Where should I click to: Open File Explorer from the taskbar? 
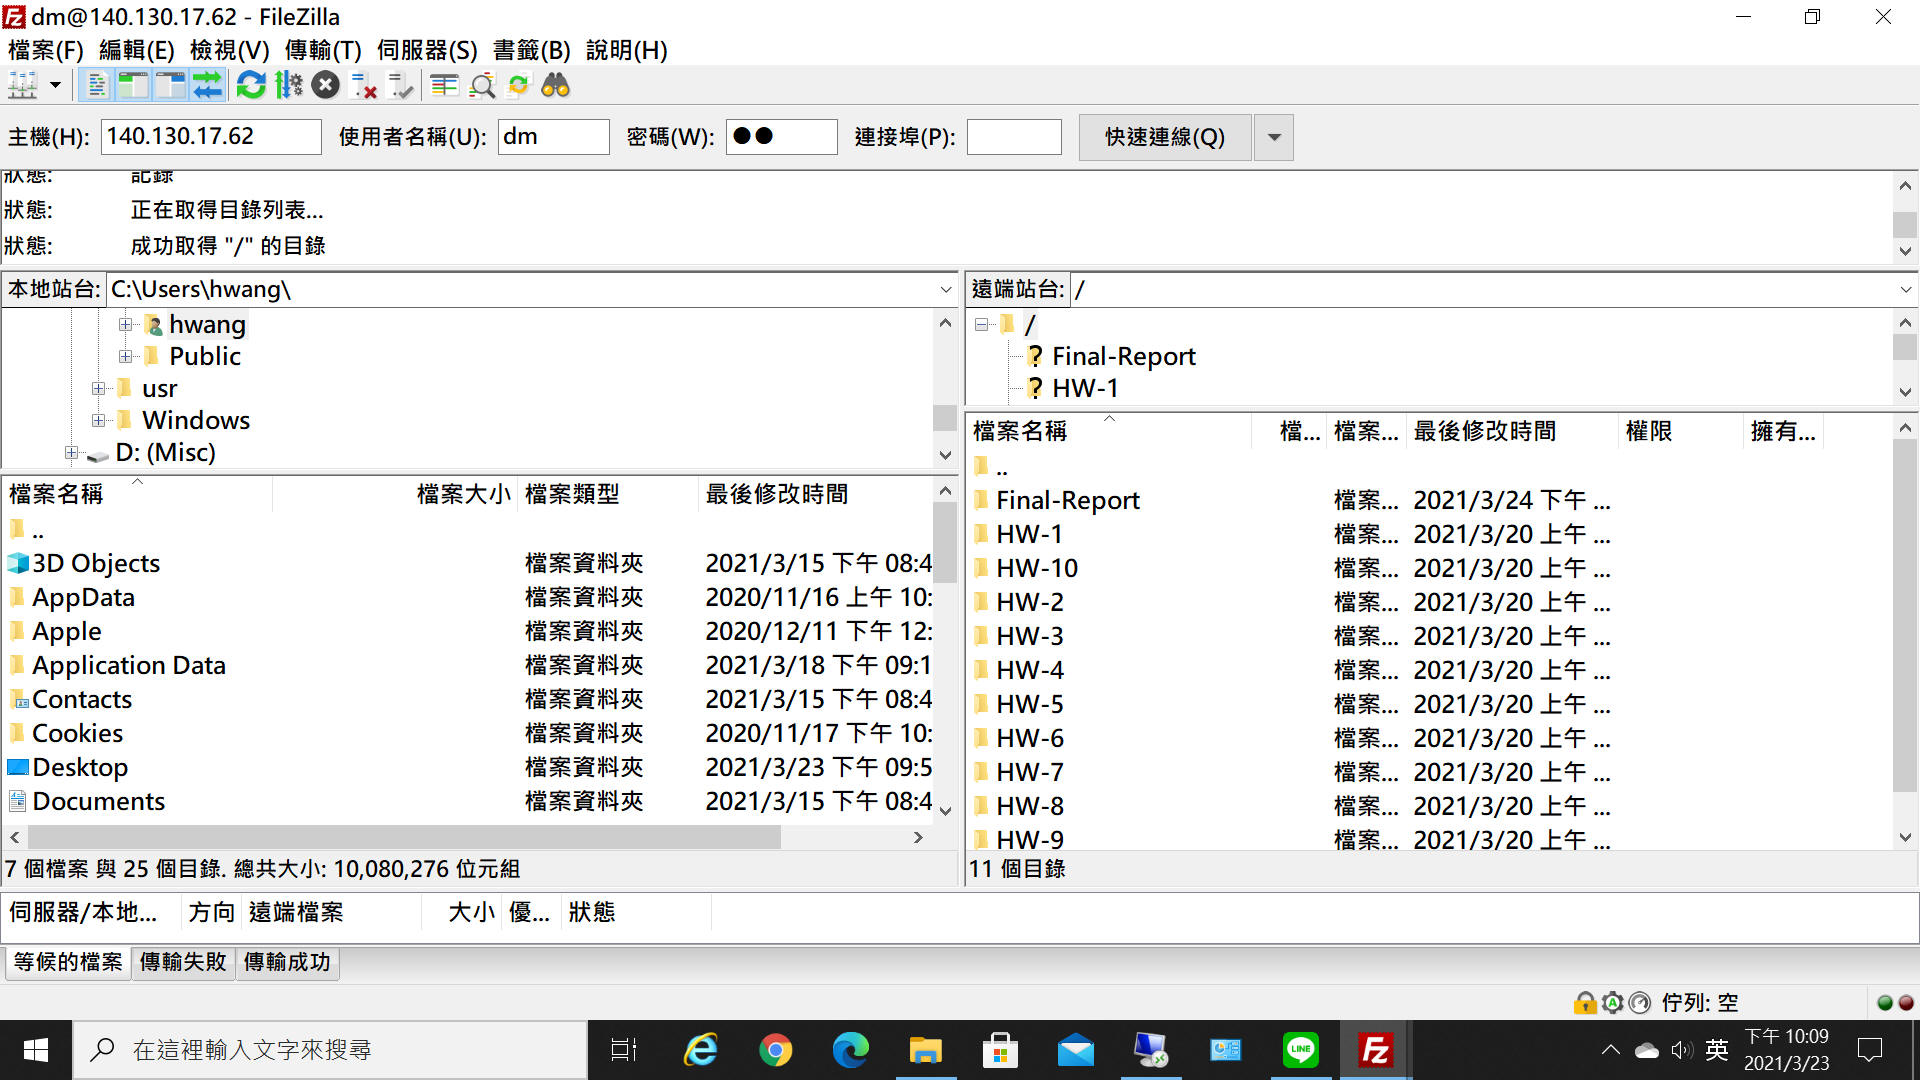[925, 1050]
